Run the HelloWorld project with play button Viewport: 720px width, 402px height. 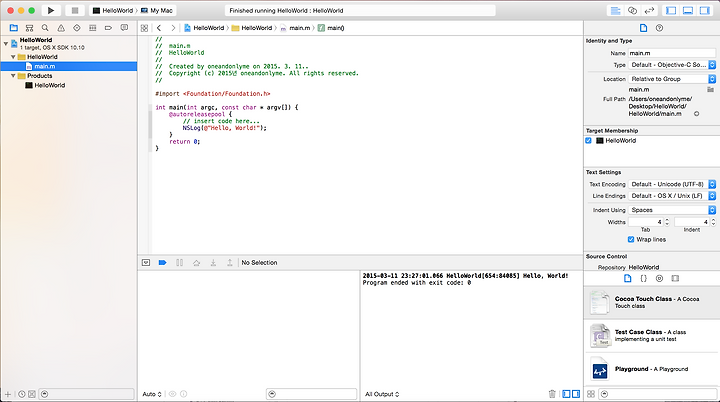[x=51, y=10]
